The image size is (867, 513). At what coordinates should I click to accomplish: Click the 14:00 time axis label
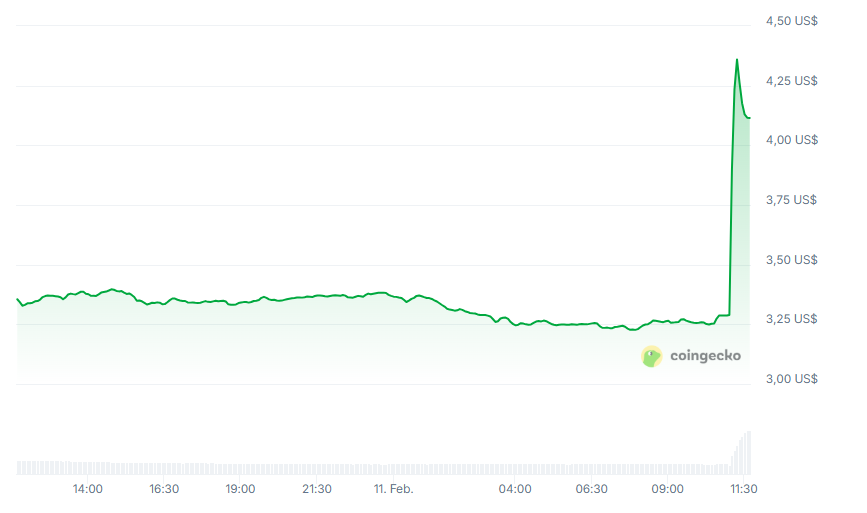click(88, 489)
